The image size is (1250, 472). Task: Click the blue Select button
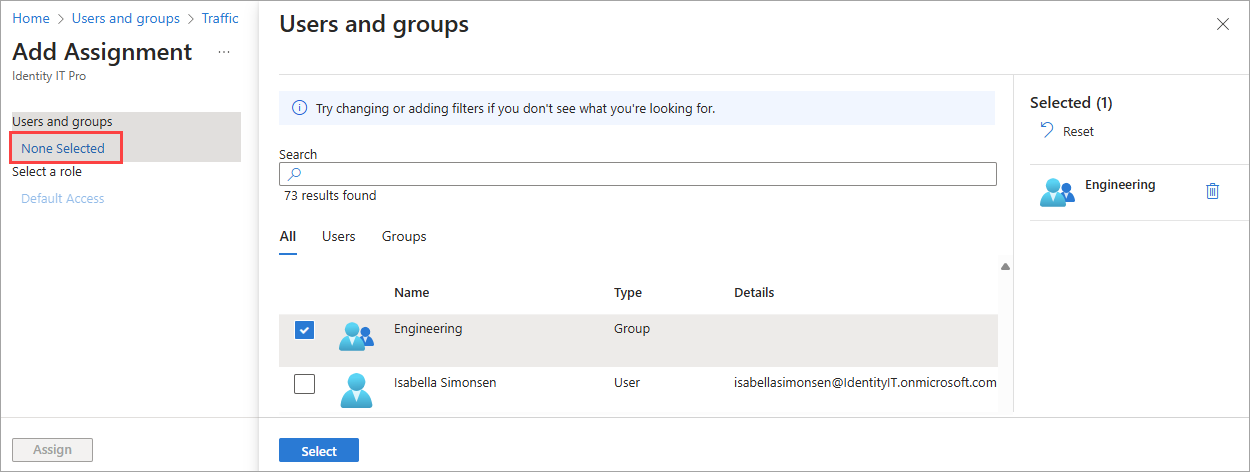[x=319, y=451]
